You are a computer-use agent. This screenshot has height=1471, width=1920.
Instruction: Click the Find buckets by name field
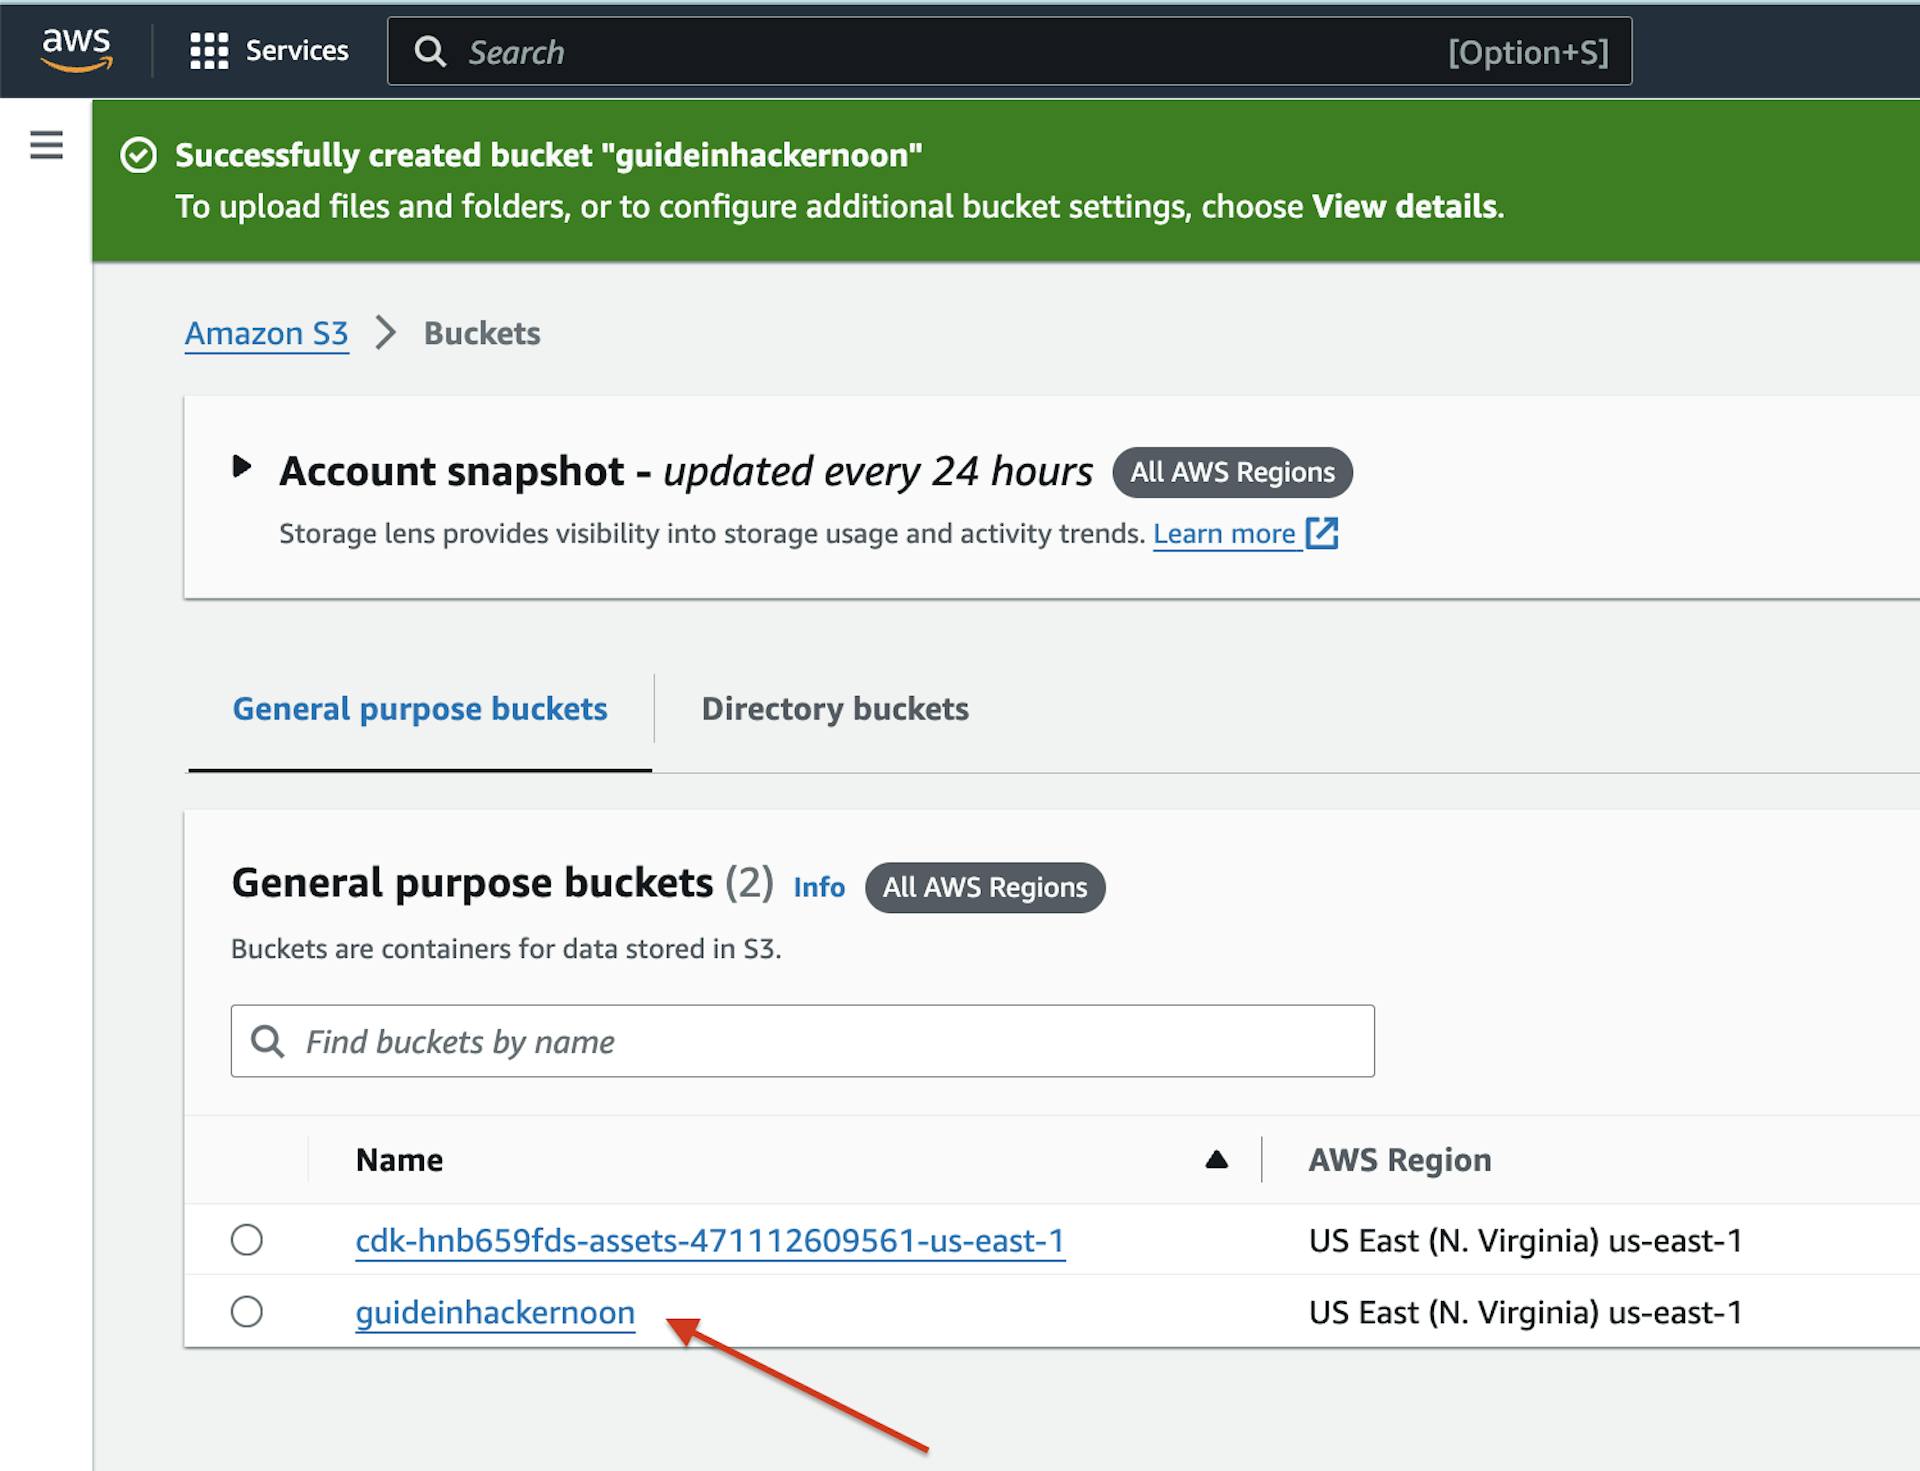point(700,1041)
